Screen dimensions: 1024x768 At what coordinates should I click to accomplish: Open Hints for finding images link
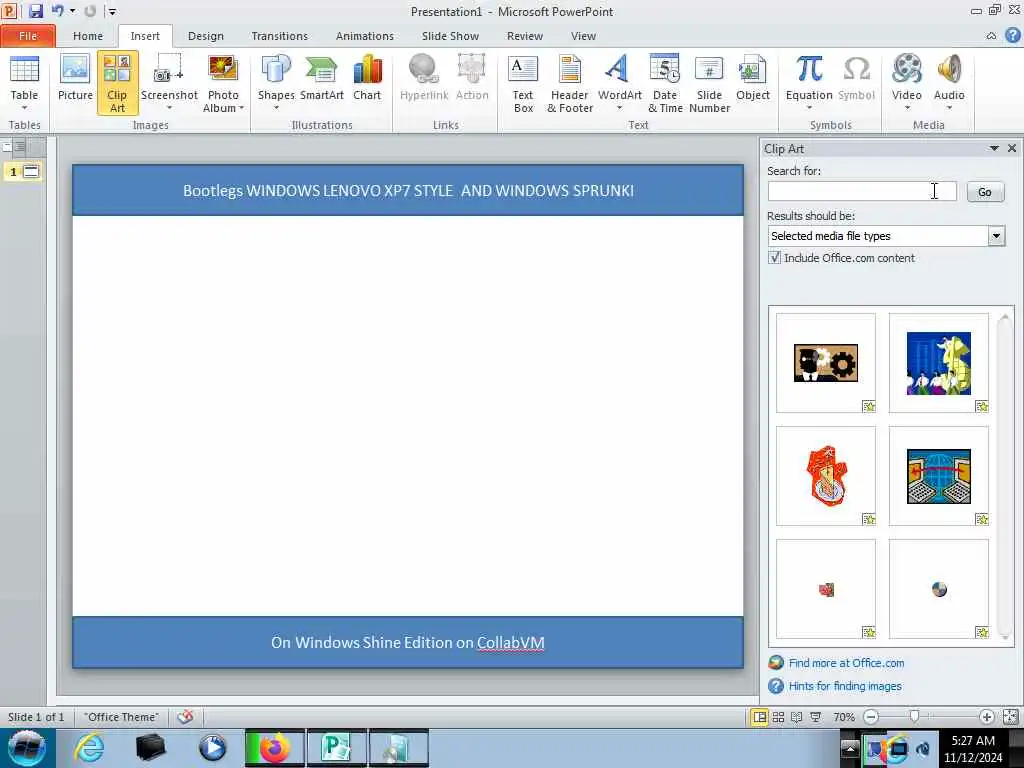[844, 686]
